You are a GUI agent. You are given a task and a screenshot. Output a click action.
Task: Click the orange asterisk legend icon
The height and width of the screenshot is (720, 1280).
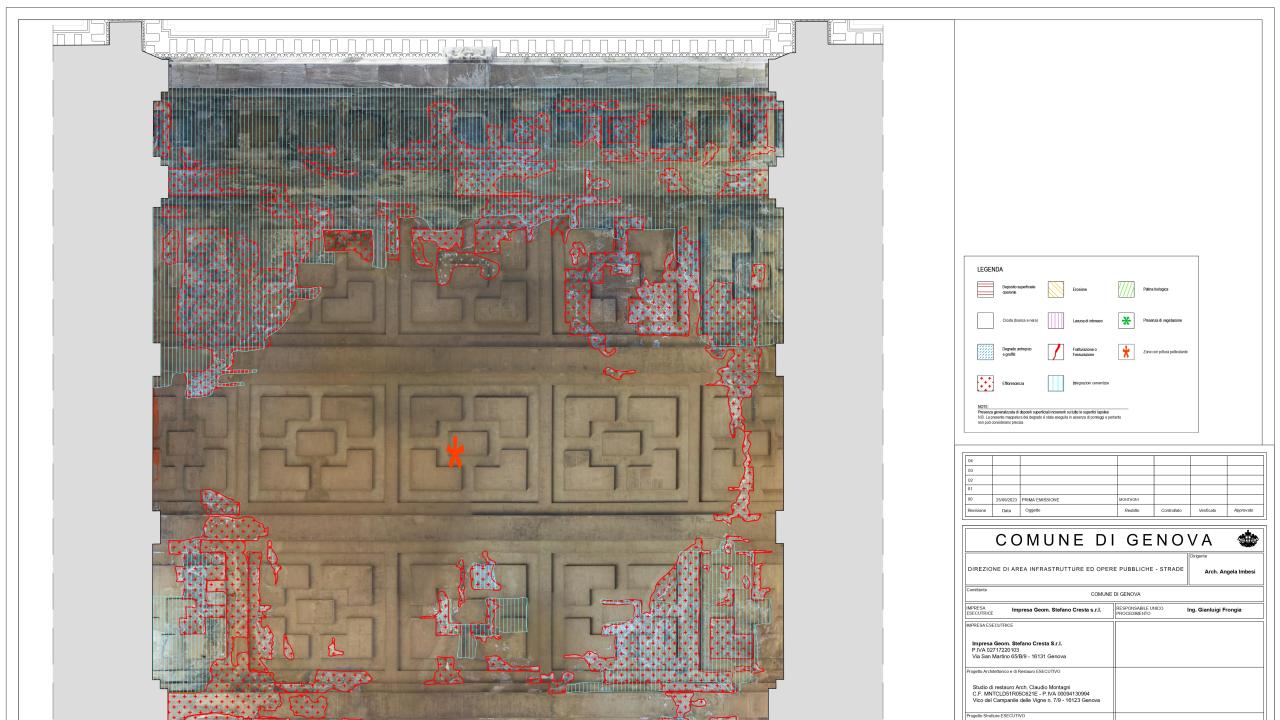tap(1126, 352)
